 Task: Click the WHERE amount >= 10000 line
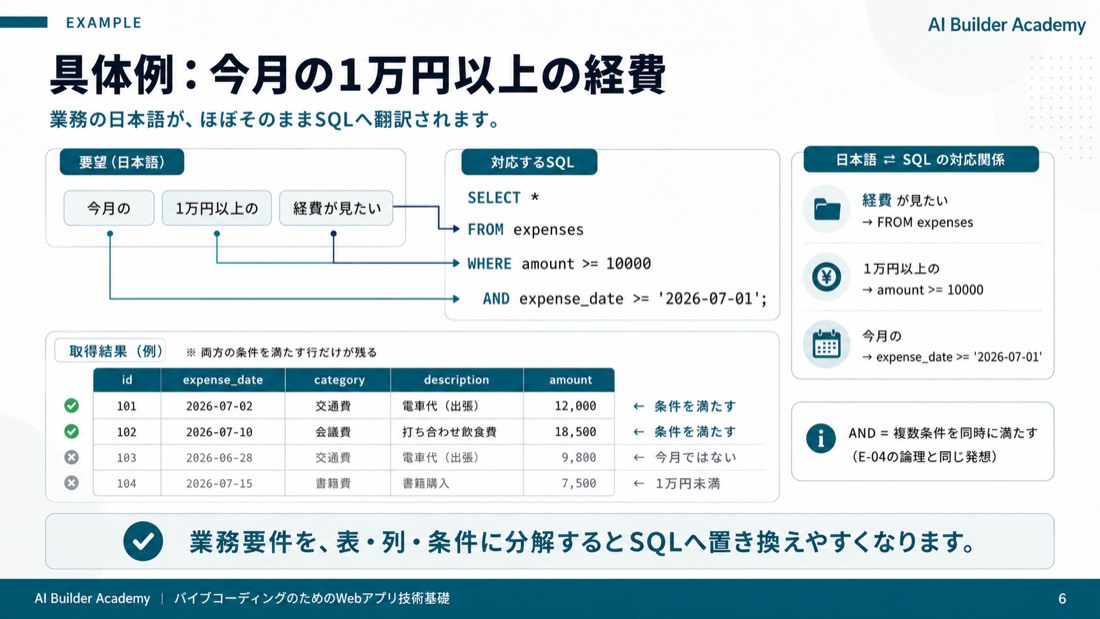pos(559,264)
